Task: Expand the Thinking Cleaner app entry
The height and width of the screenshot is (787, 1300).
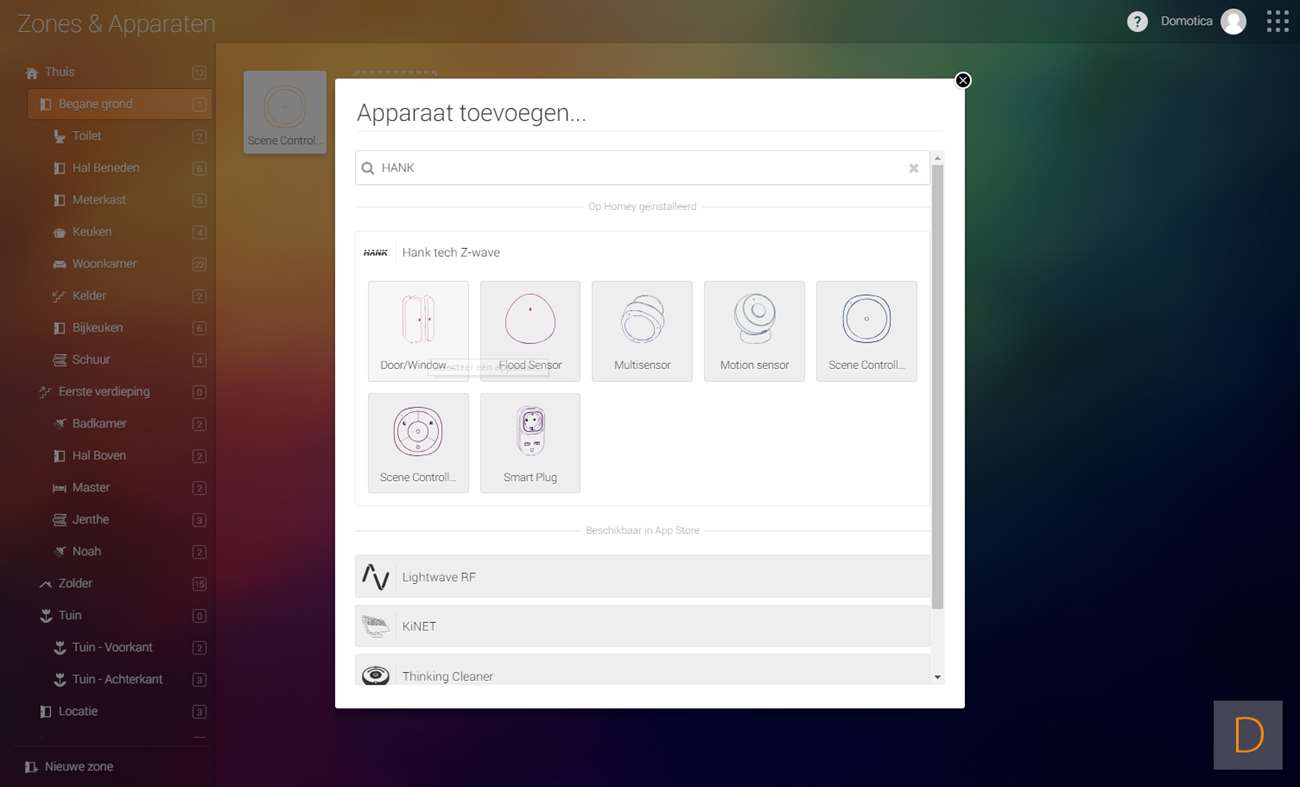Action: point(642,674)
